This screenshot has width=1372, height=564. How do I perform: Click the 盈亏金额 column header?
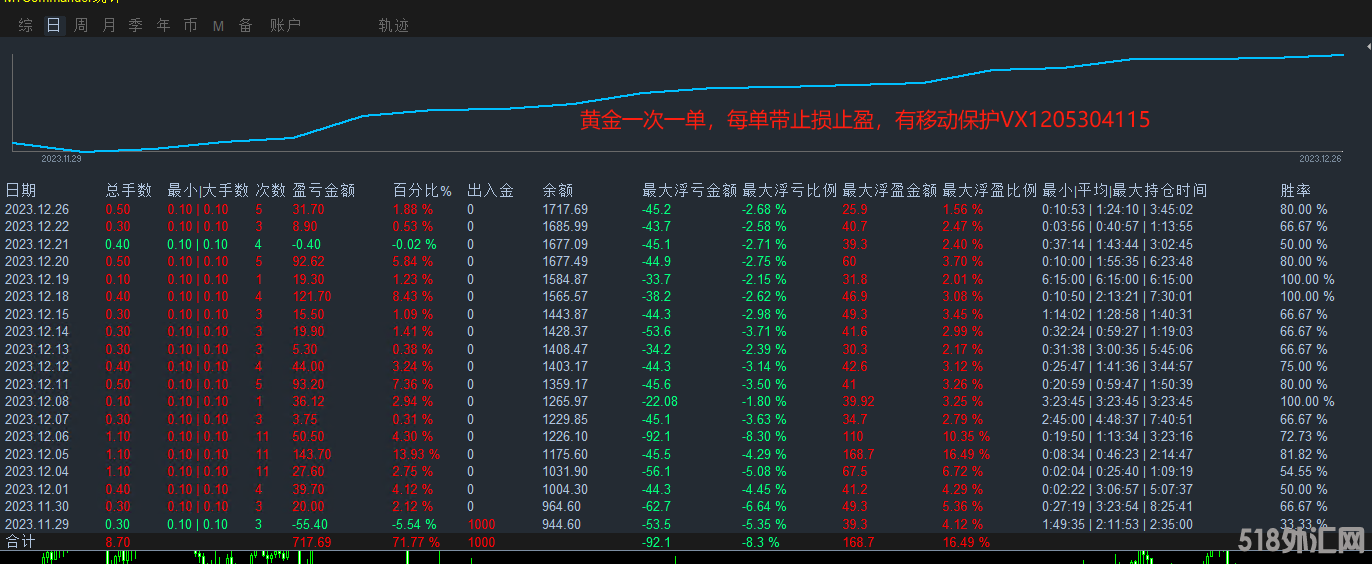point(324,190)
